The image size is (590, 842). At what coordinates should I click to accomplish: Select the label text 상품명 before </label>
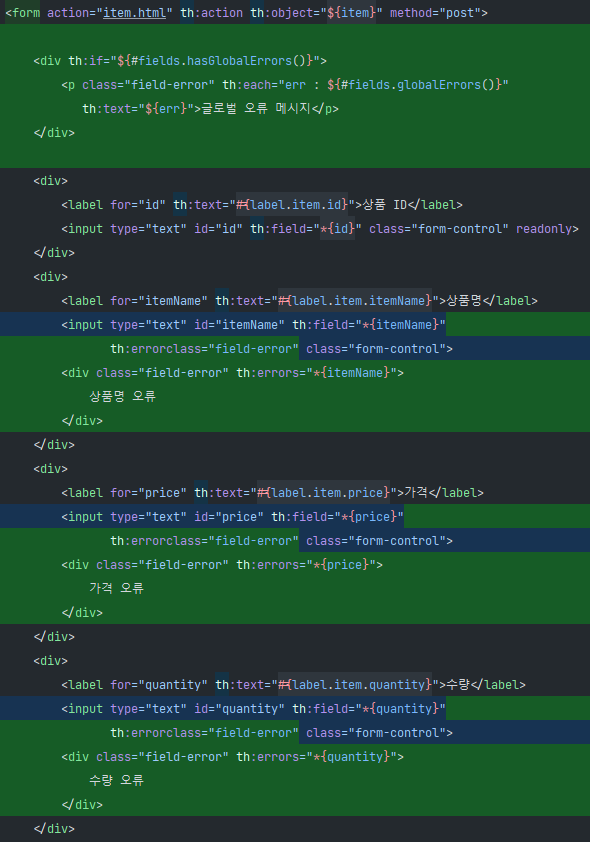click(x=464, y=301)
